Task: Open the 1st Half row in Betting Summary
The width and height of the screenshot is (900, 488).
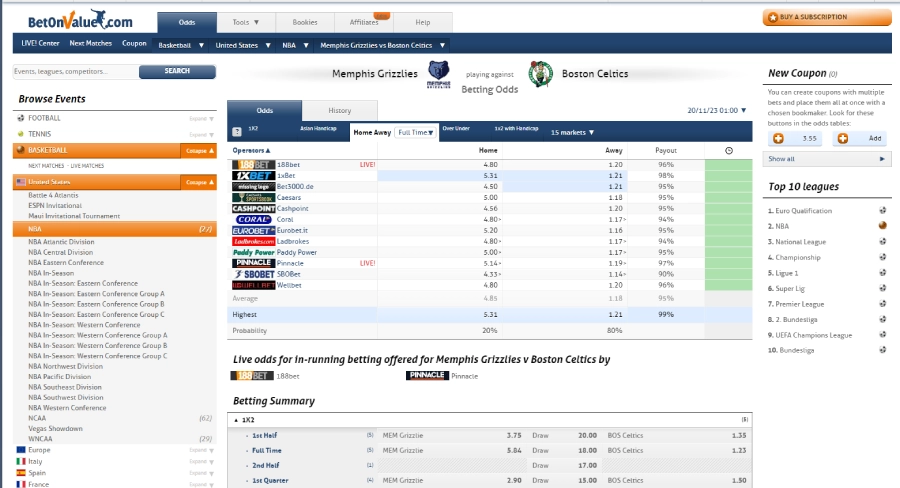Action: click(265, 435)
